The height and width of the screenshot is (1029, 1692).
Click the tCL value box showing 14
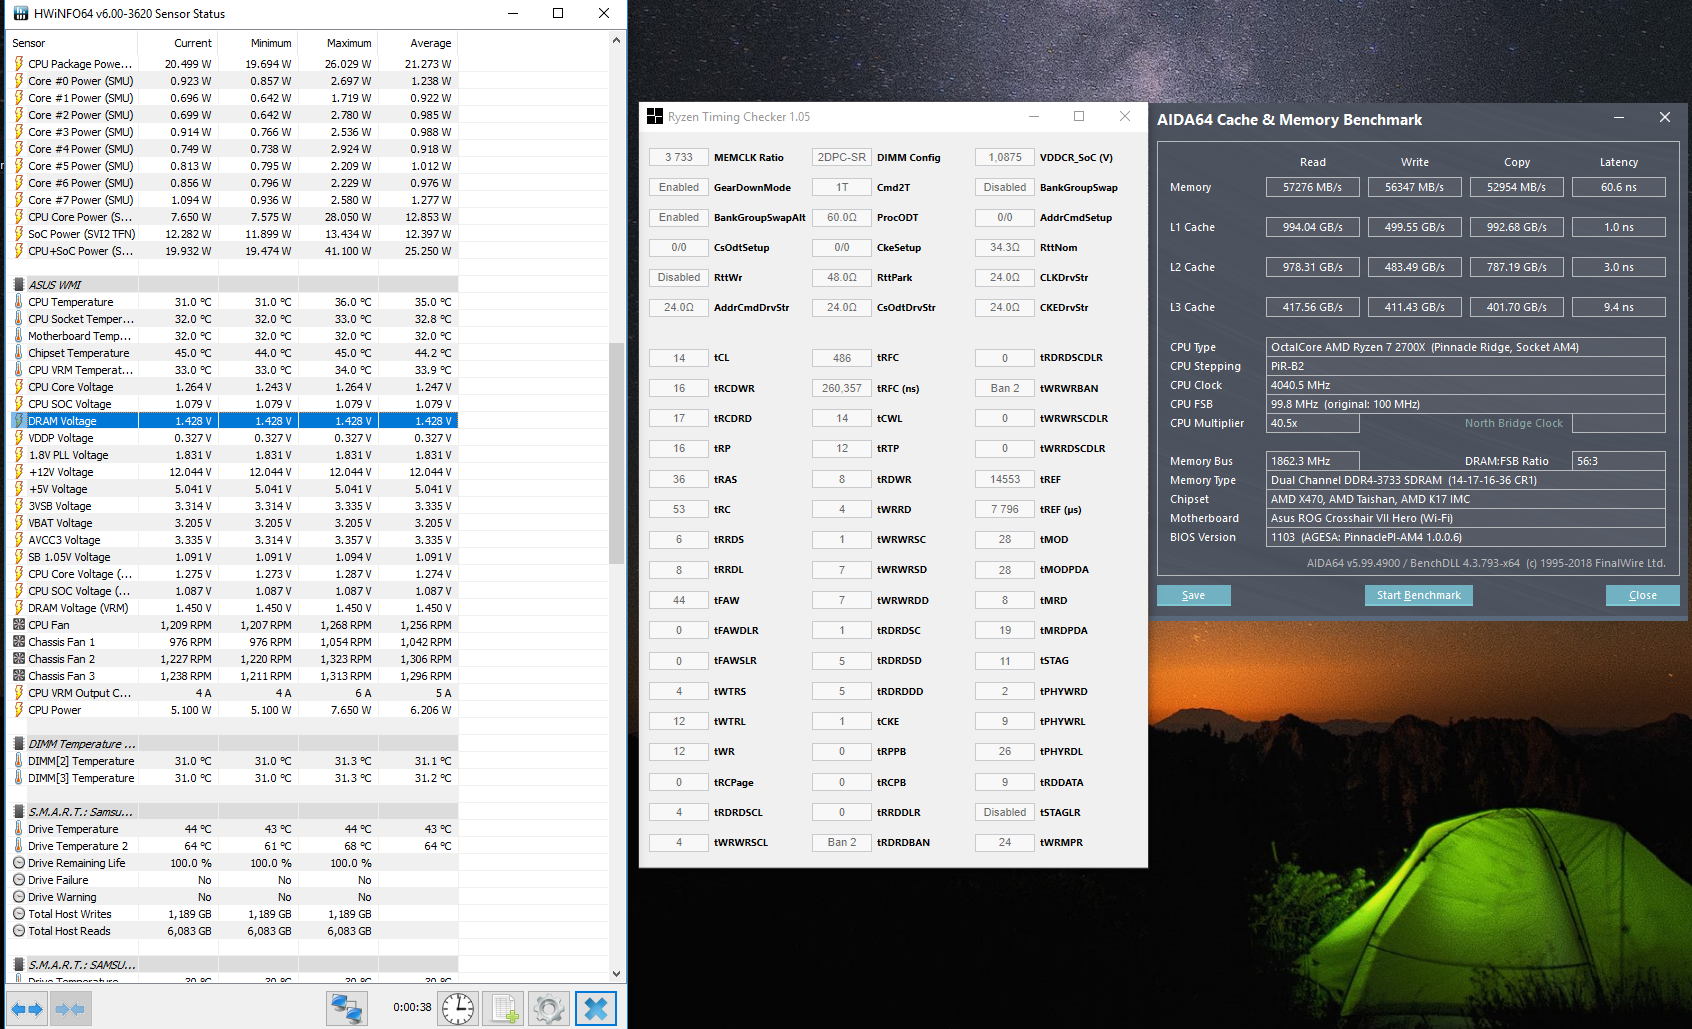click(x=679, y=358)
